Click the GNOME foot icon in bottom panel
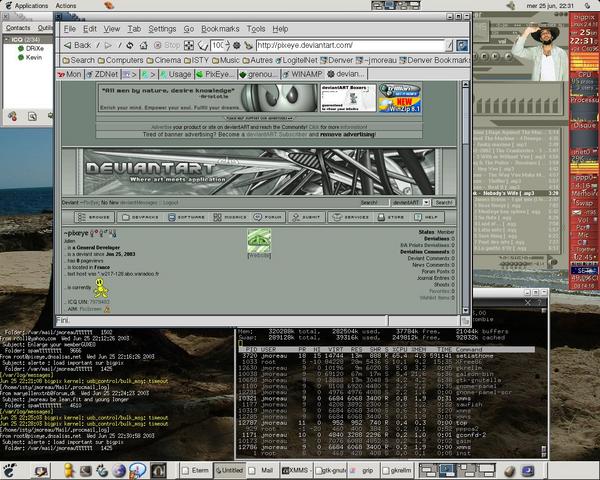 tap(10, 470)
